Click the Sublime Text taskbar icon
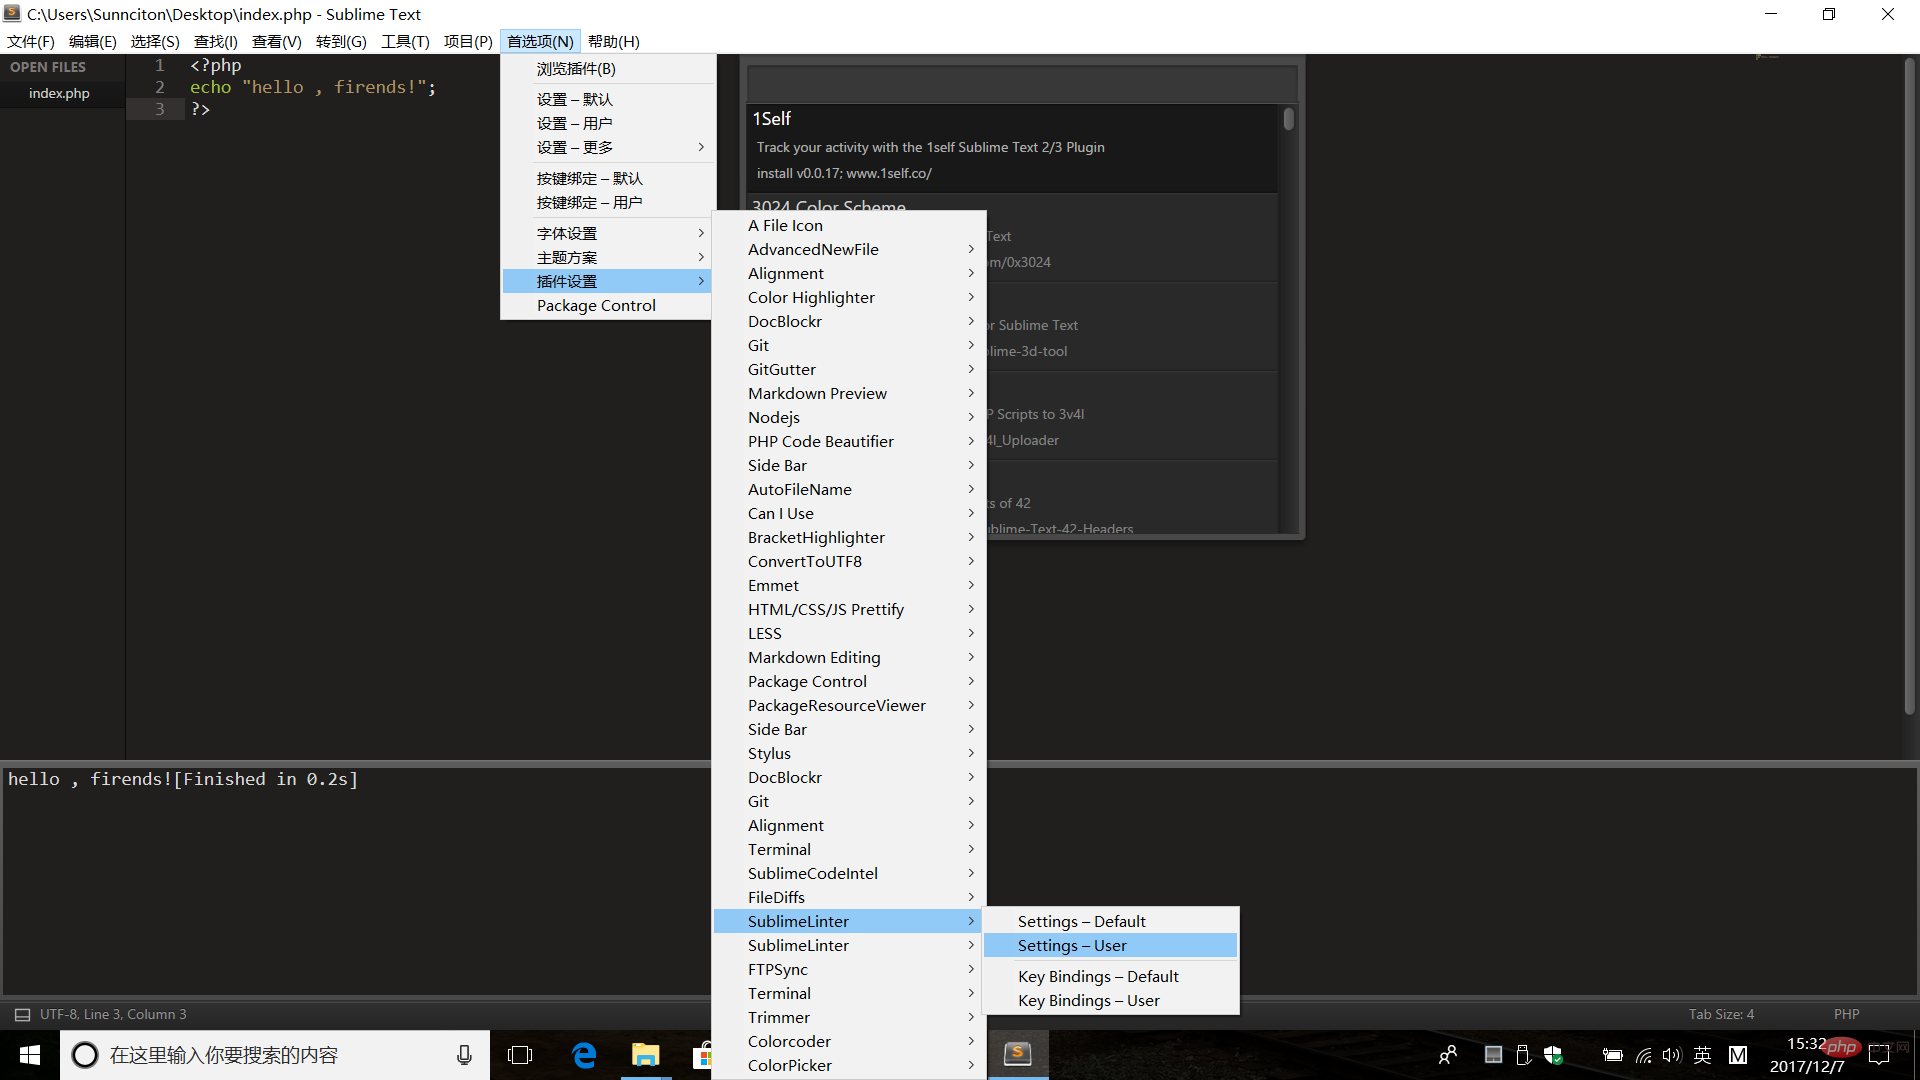The height and width of the screenshot is (1080, 1920). (1017, 1054)
